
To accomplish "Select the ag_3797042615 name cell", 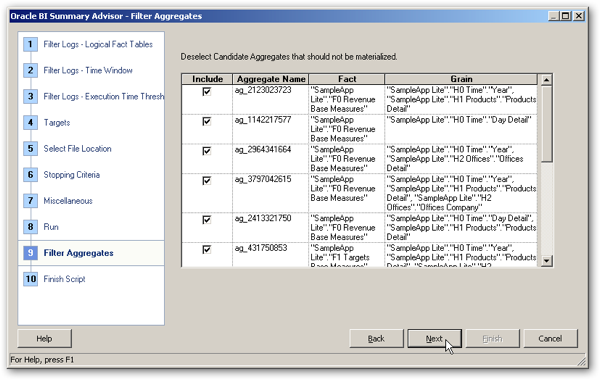I will [x=270, y=193].
